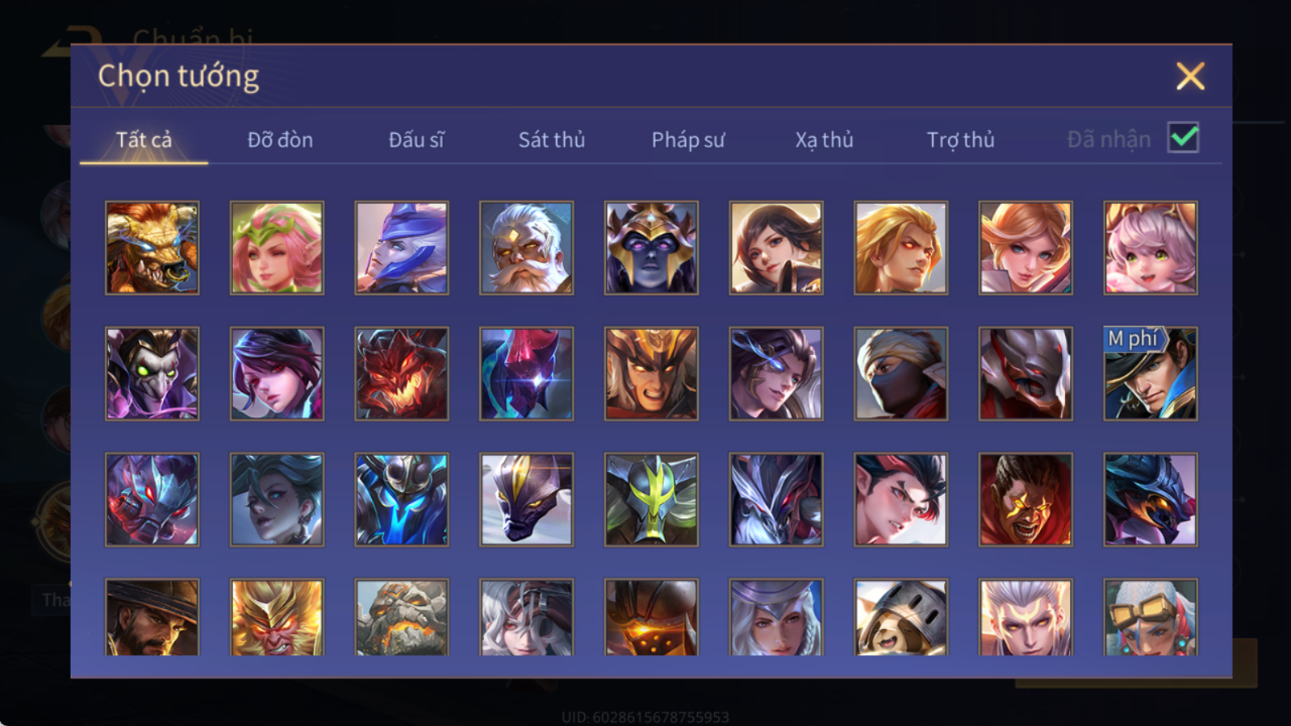Show heroes under Pháp sư tab
The image size is (1291, 726).
688,140
